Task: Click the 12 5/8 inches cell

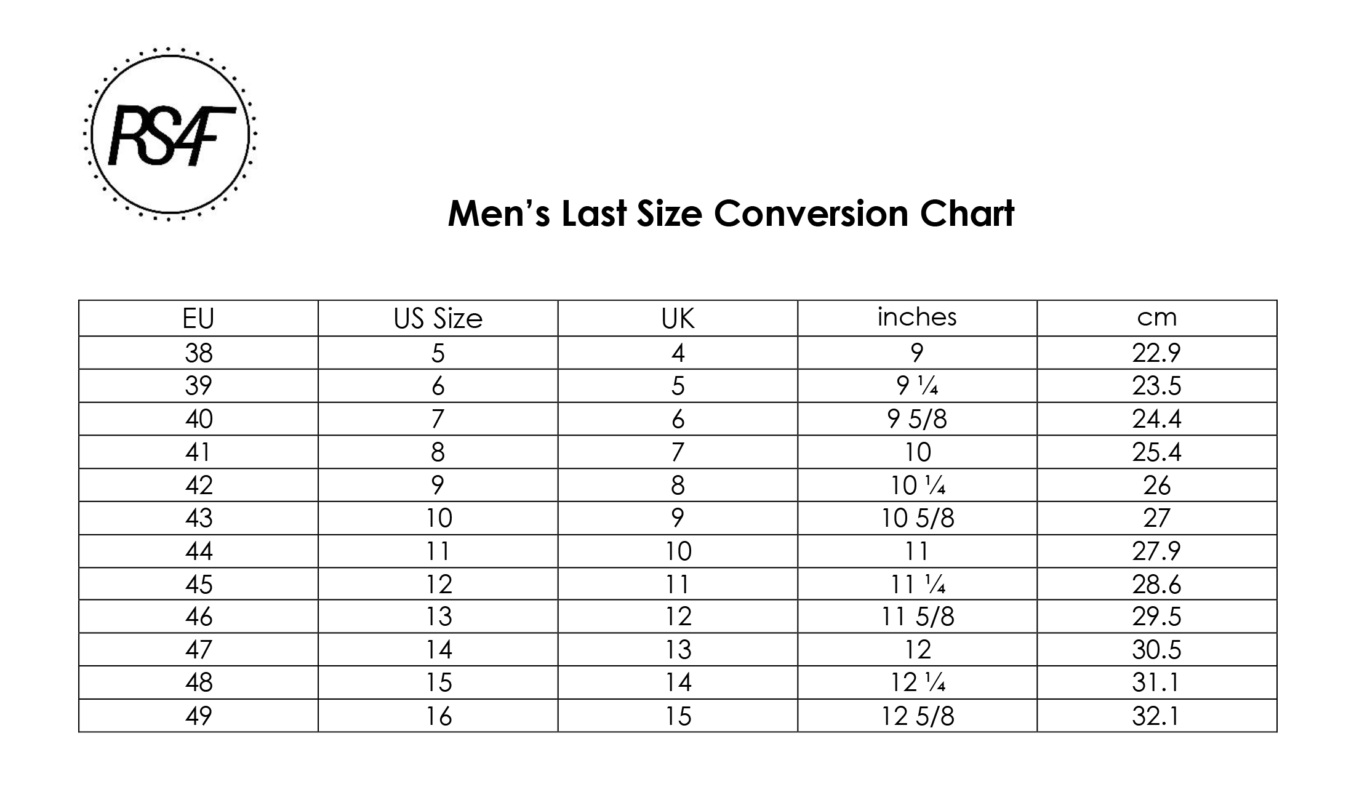Action: click(917, 716)
